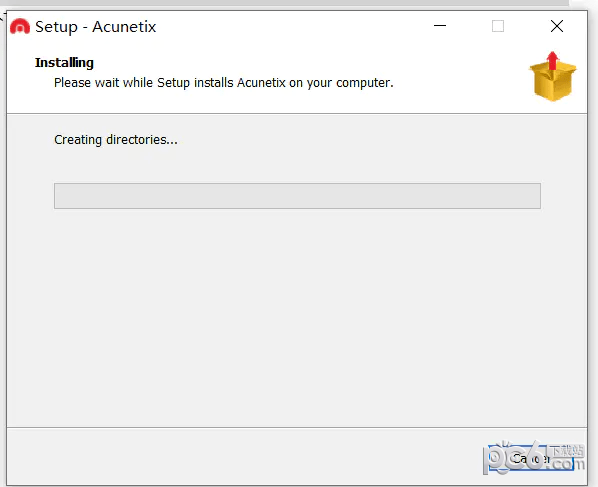Click the word 'computer' in the wait message

365,83
